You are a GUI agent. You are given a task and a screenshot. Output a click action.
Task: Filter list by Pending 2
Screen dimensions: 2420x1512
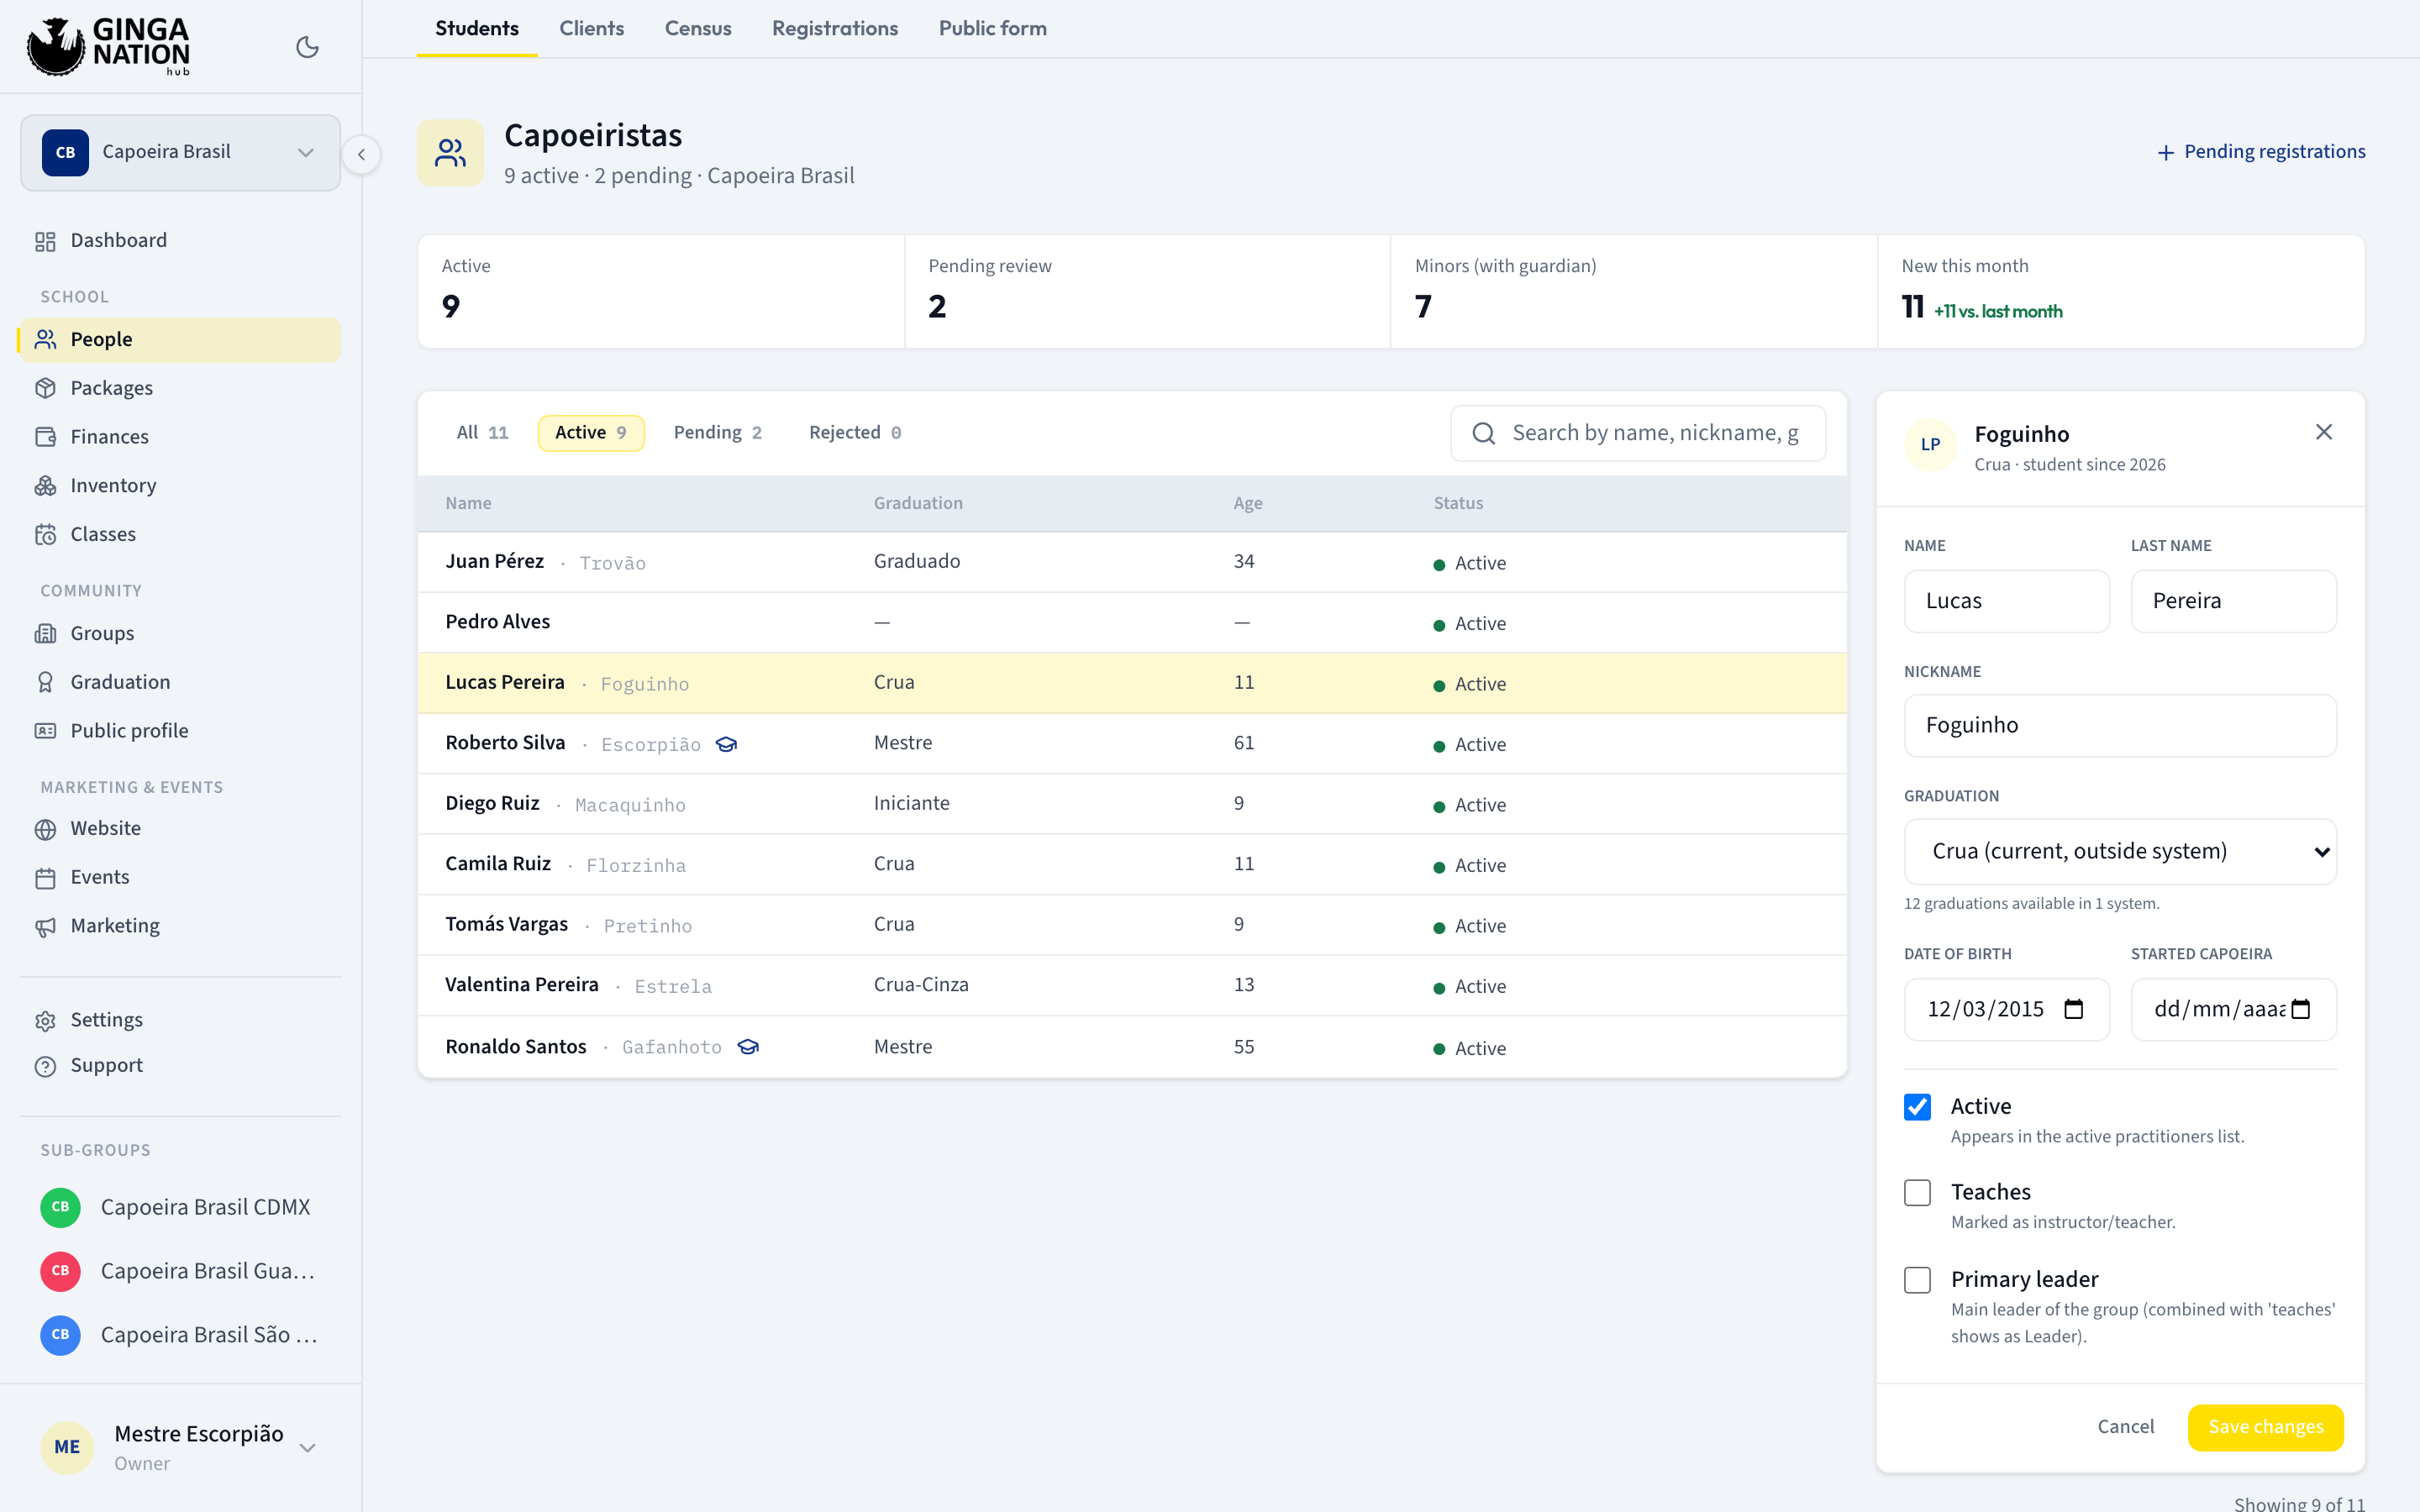pos(718,432)
